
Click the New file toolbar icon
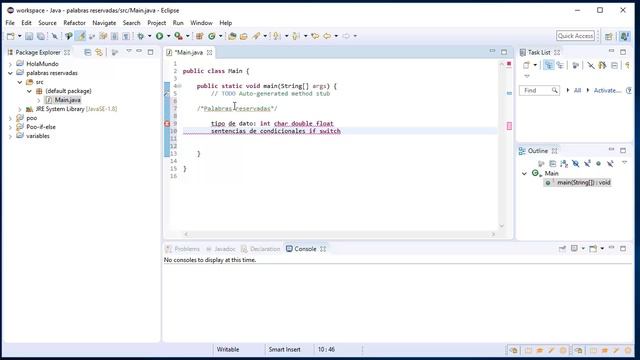[11, 36]
